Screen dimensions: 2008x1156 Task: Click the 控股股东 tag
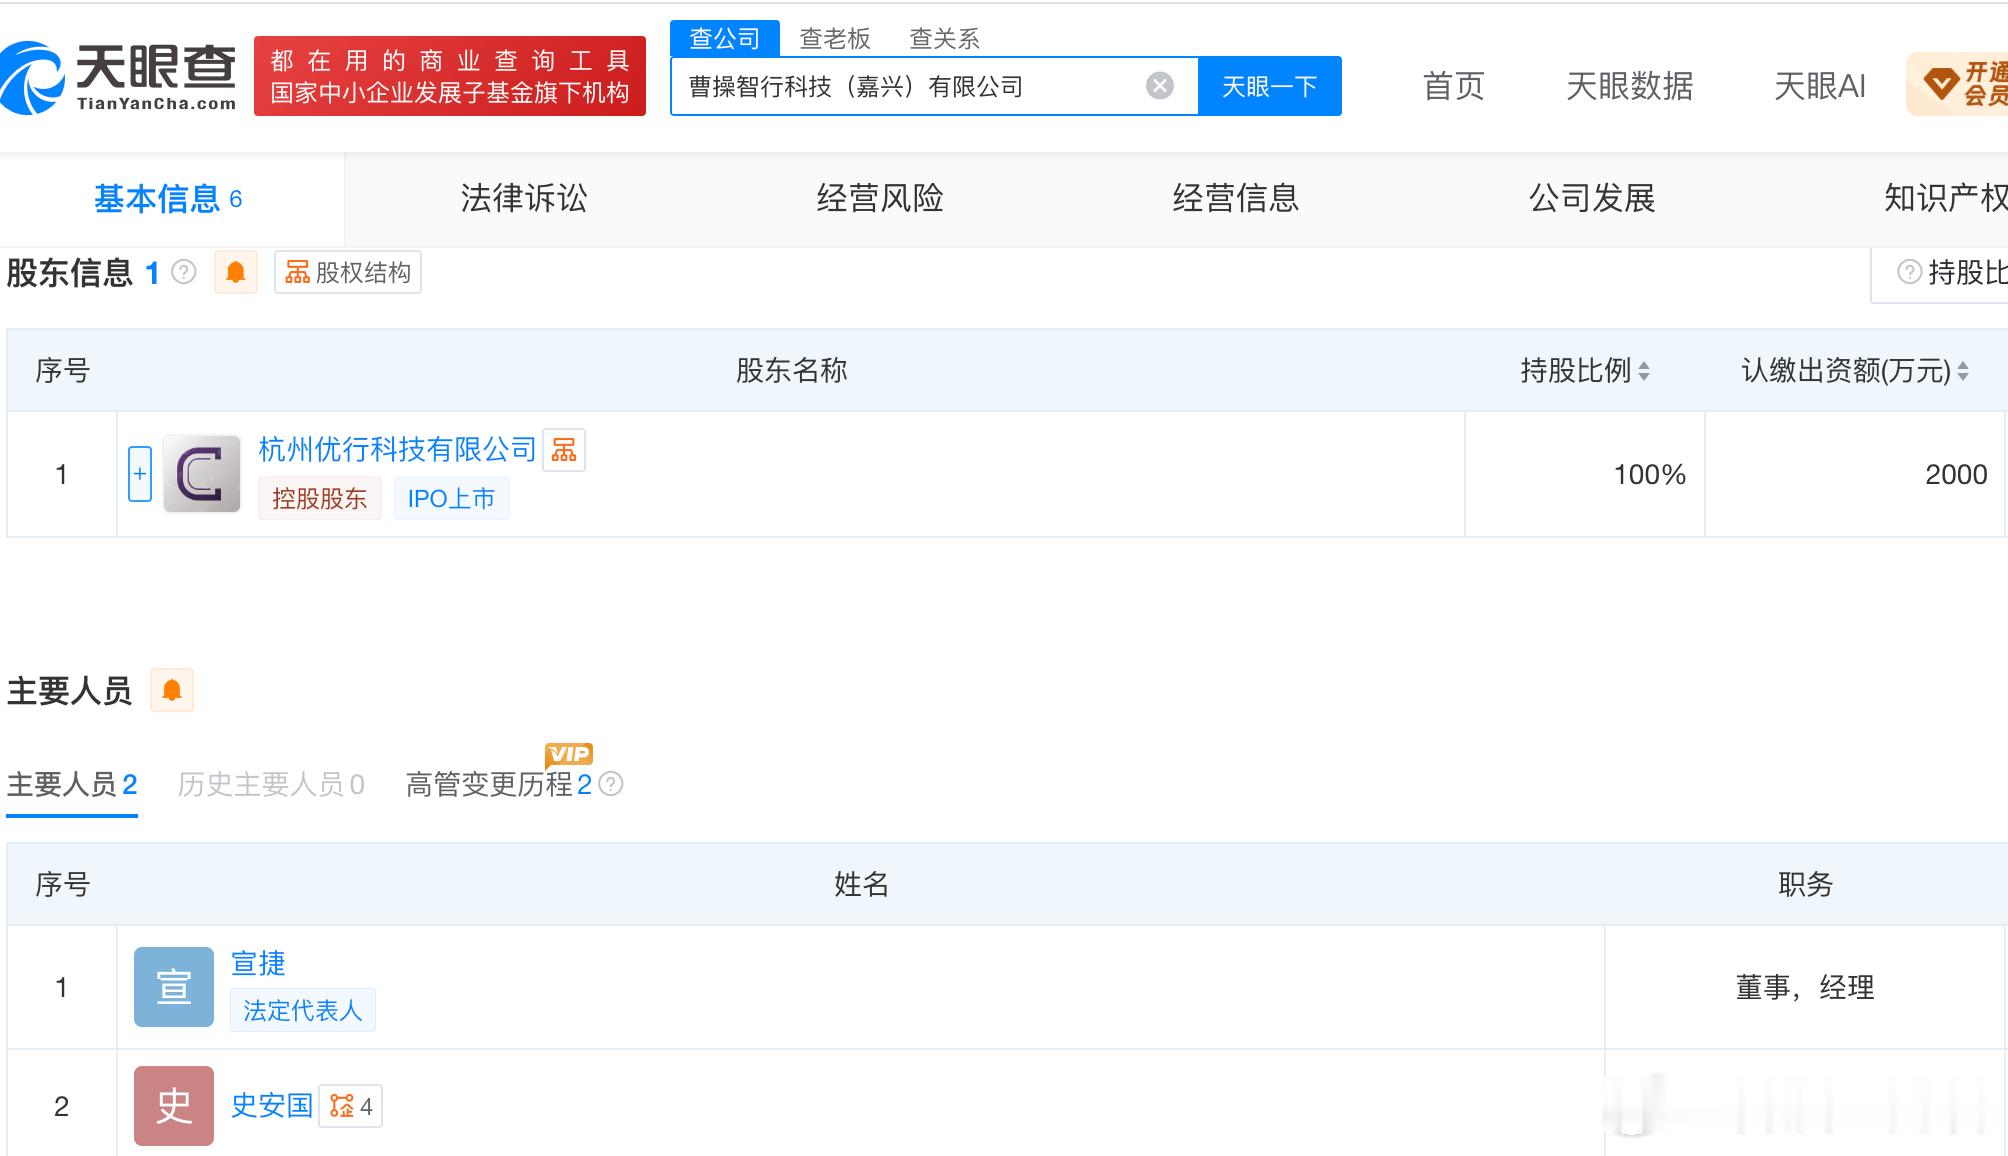click(320, 498)
